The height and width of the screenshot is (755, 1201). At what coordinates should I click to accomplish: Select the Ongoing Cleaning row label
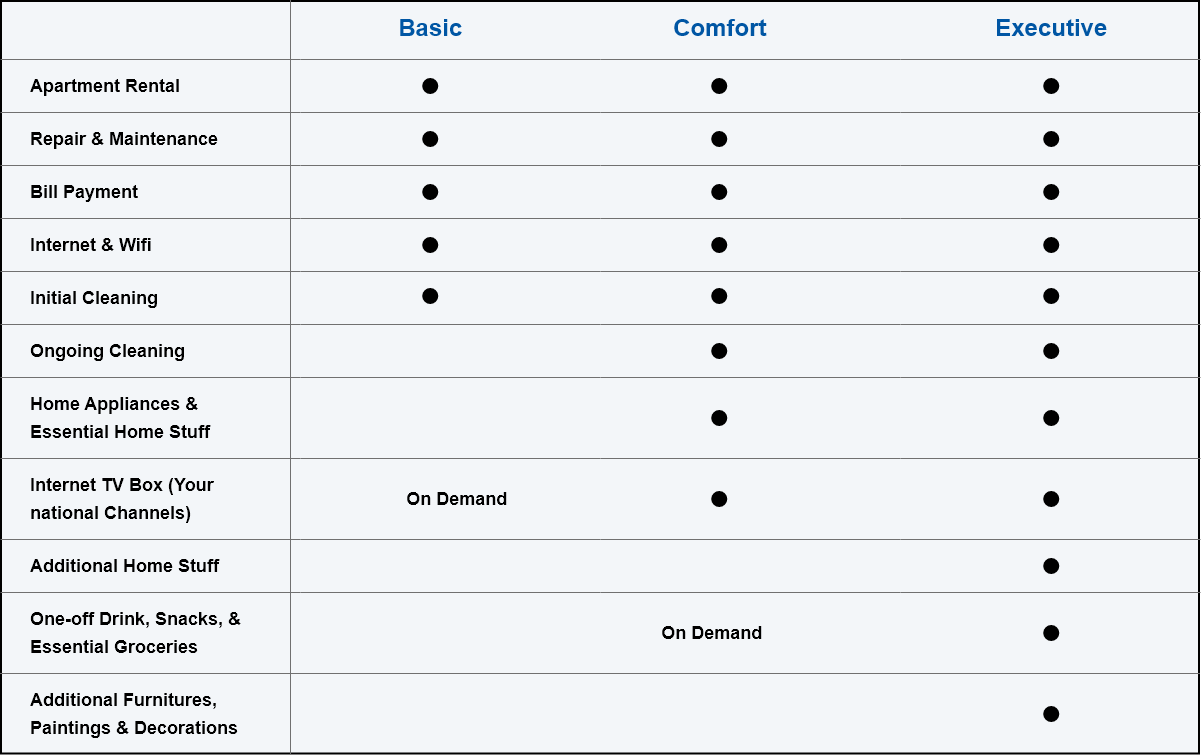(108, 351)
